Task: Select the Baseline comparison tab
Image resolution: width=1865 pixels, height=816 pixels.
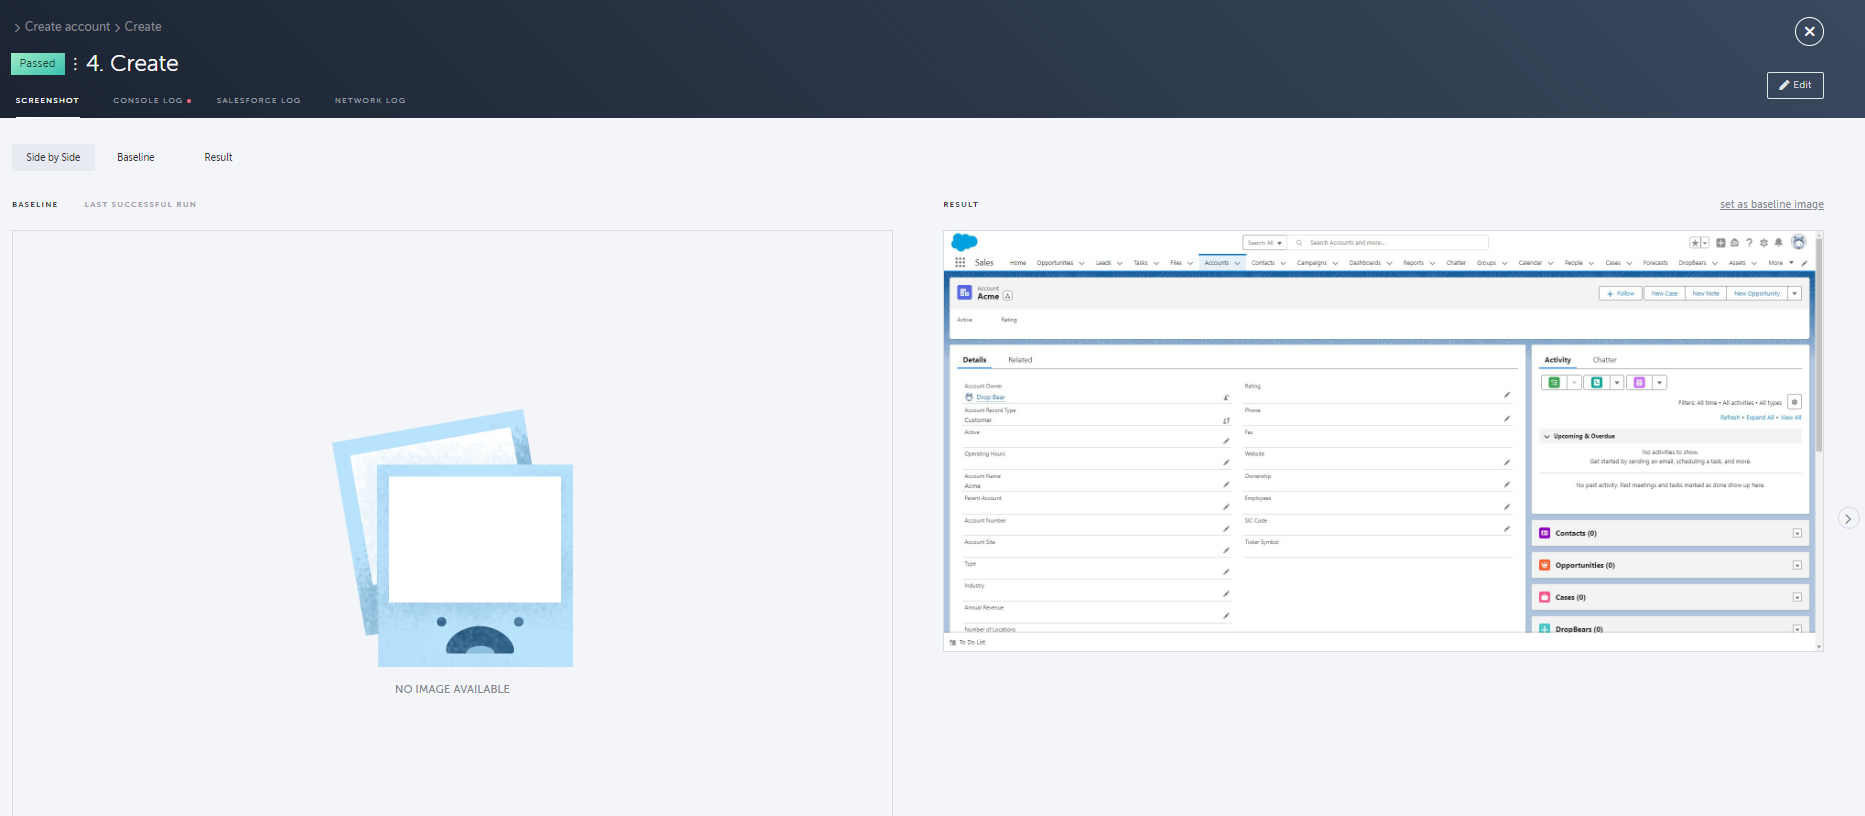Action: point(35,205)
